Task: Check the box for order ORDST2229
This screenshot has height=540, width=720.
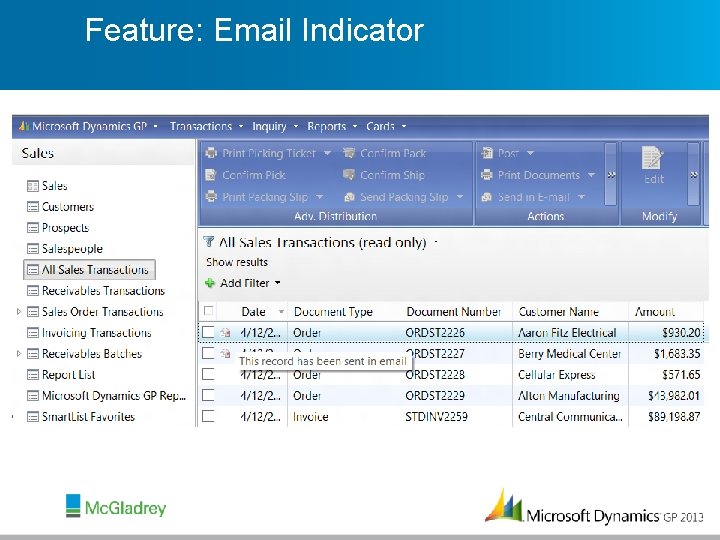Action: [x=208, y=395]
